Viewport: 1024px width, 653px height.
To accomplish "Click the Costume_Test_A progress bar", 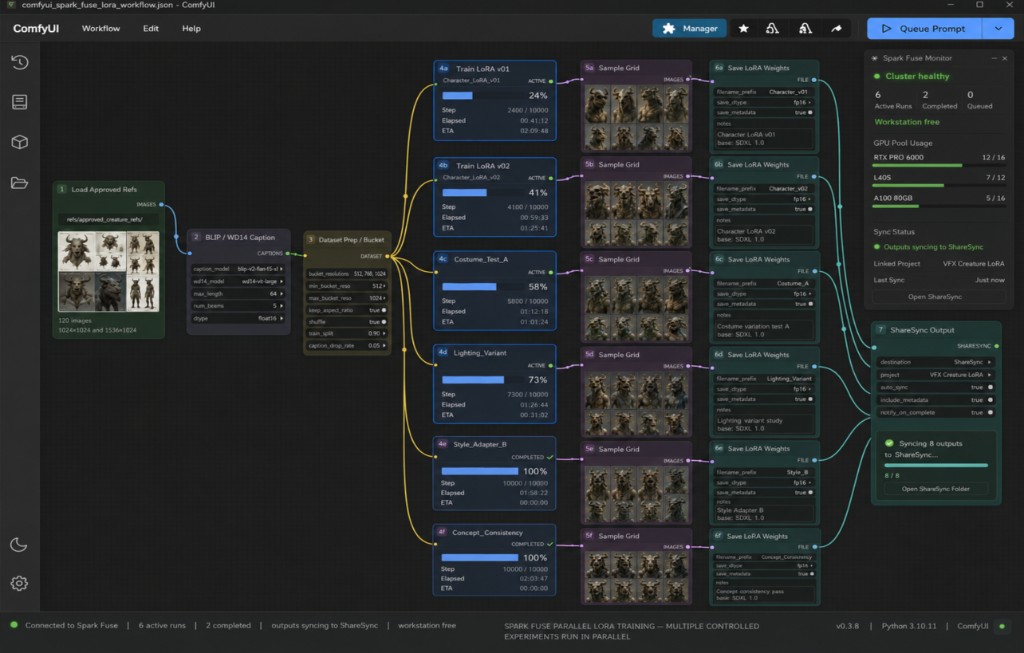I will [483, 287].
